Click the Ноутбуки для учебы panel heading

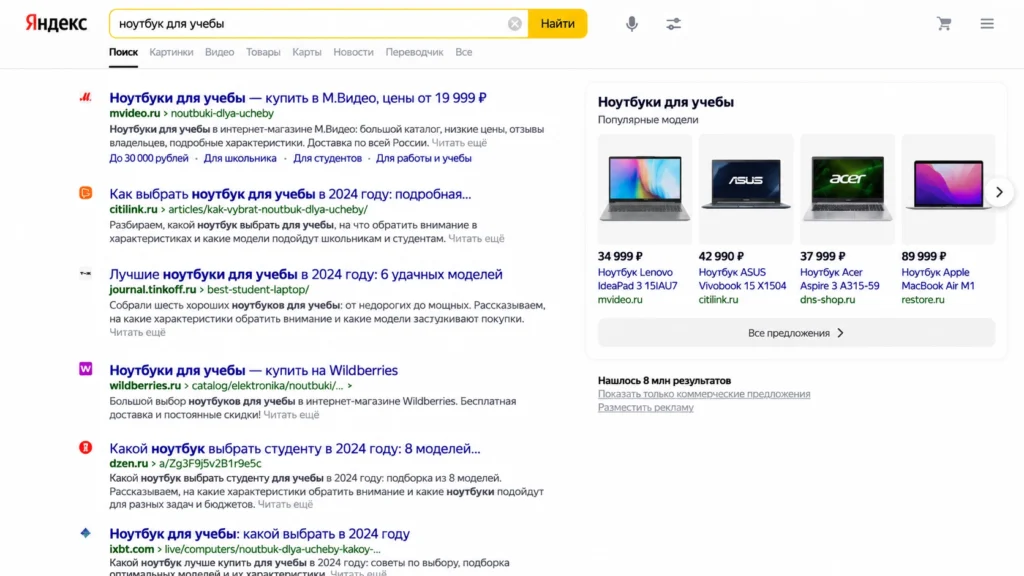(665, 102)
